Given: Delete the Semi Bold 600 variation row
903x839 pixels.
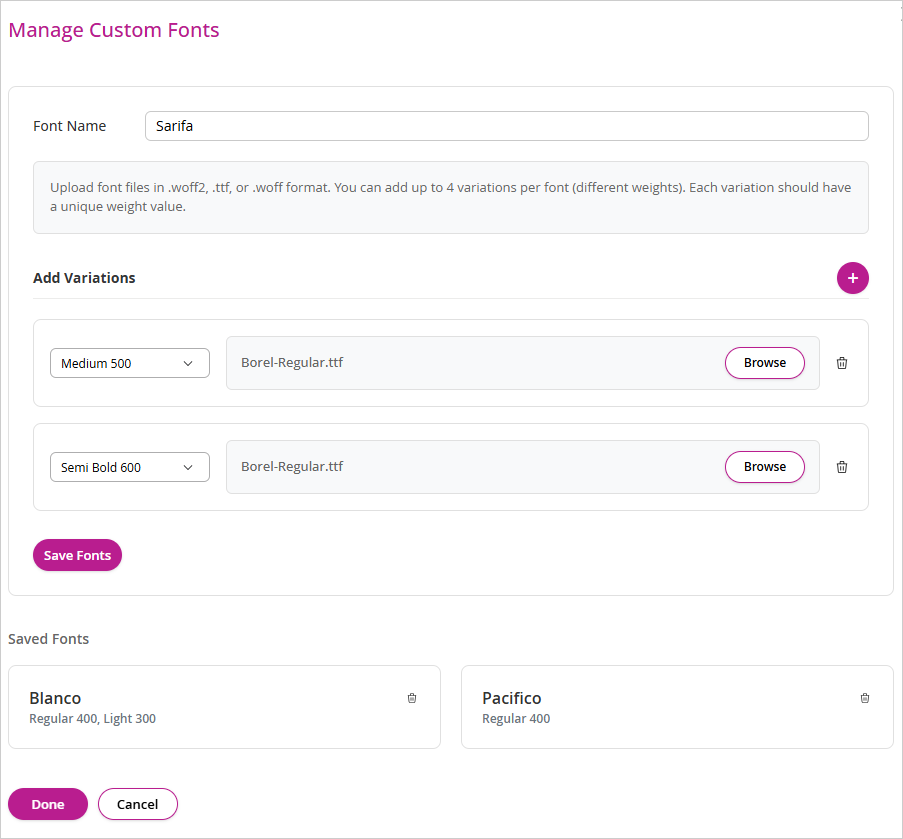Looking at the screenshot, I should [x=841, y=466].
